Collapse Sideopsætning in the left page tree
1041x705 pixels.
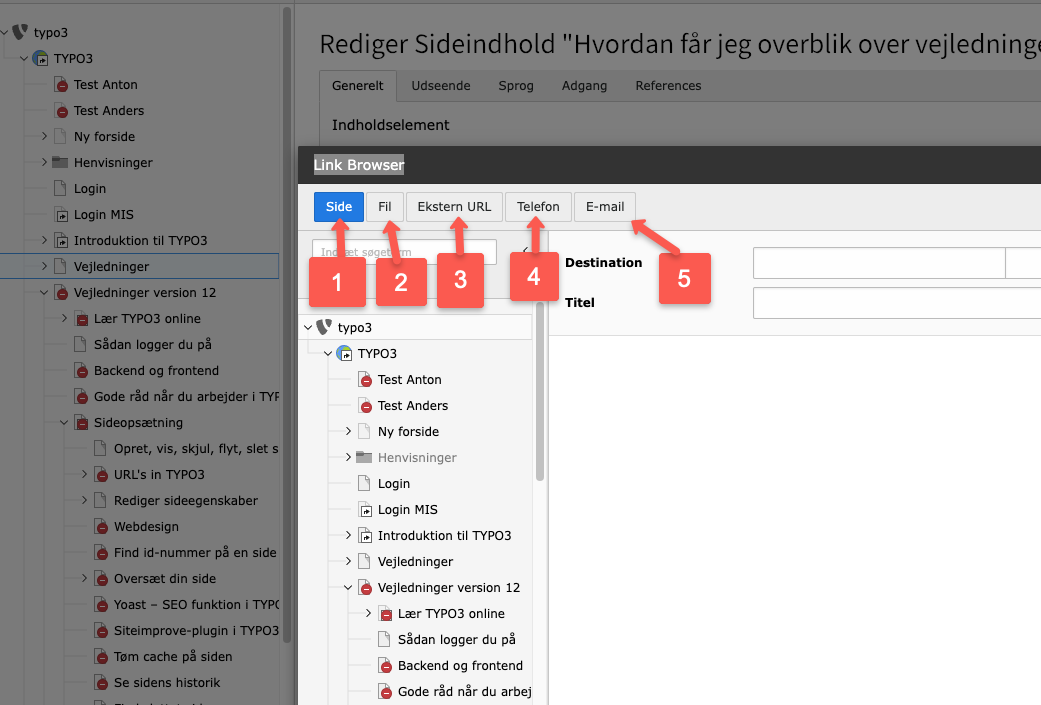point(64,422)
